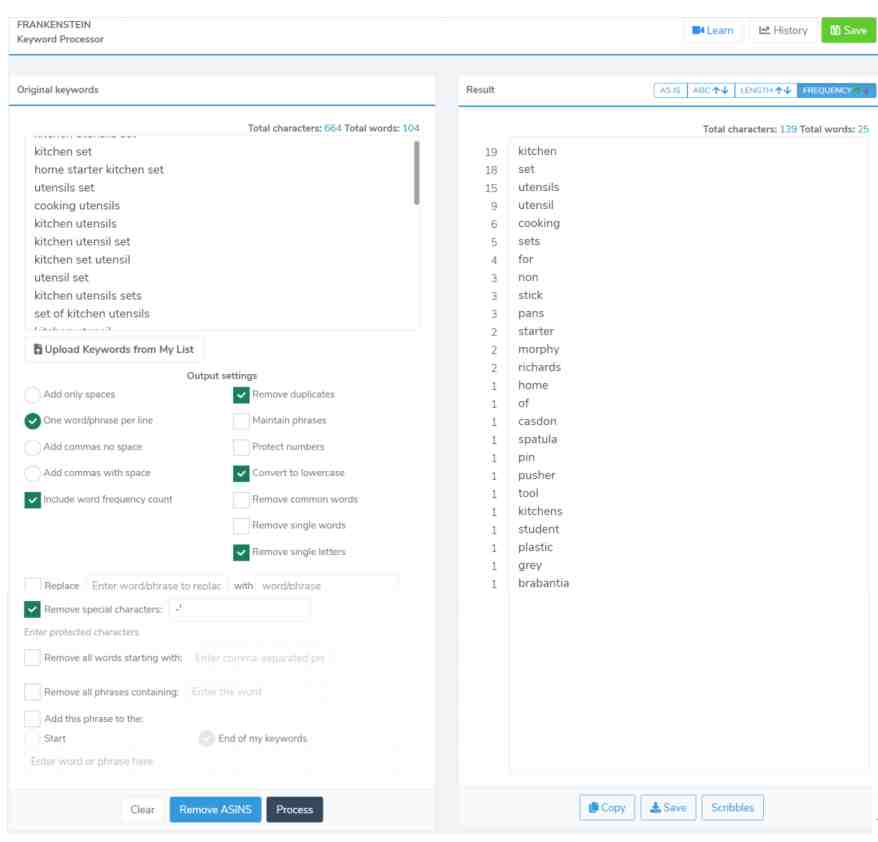The image size is (878, 842).
Task: Click the Enter protected characters field
Action: pos(82,632)
